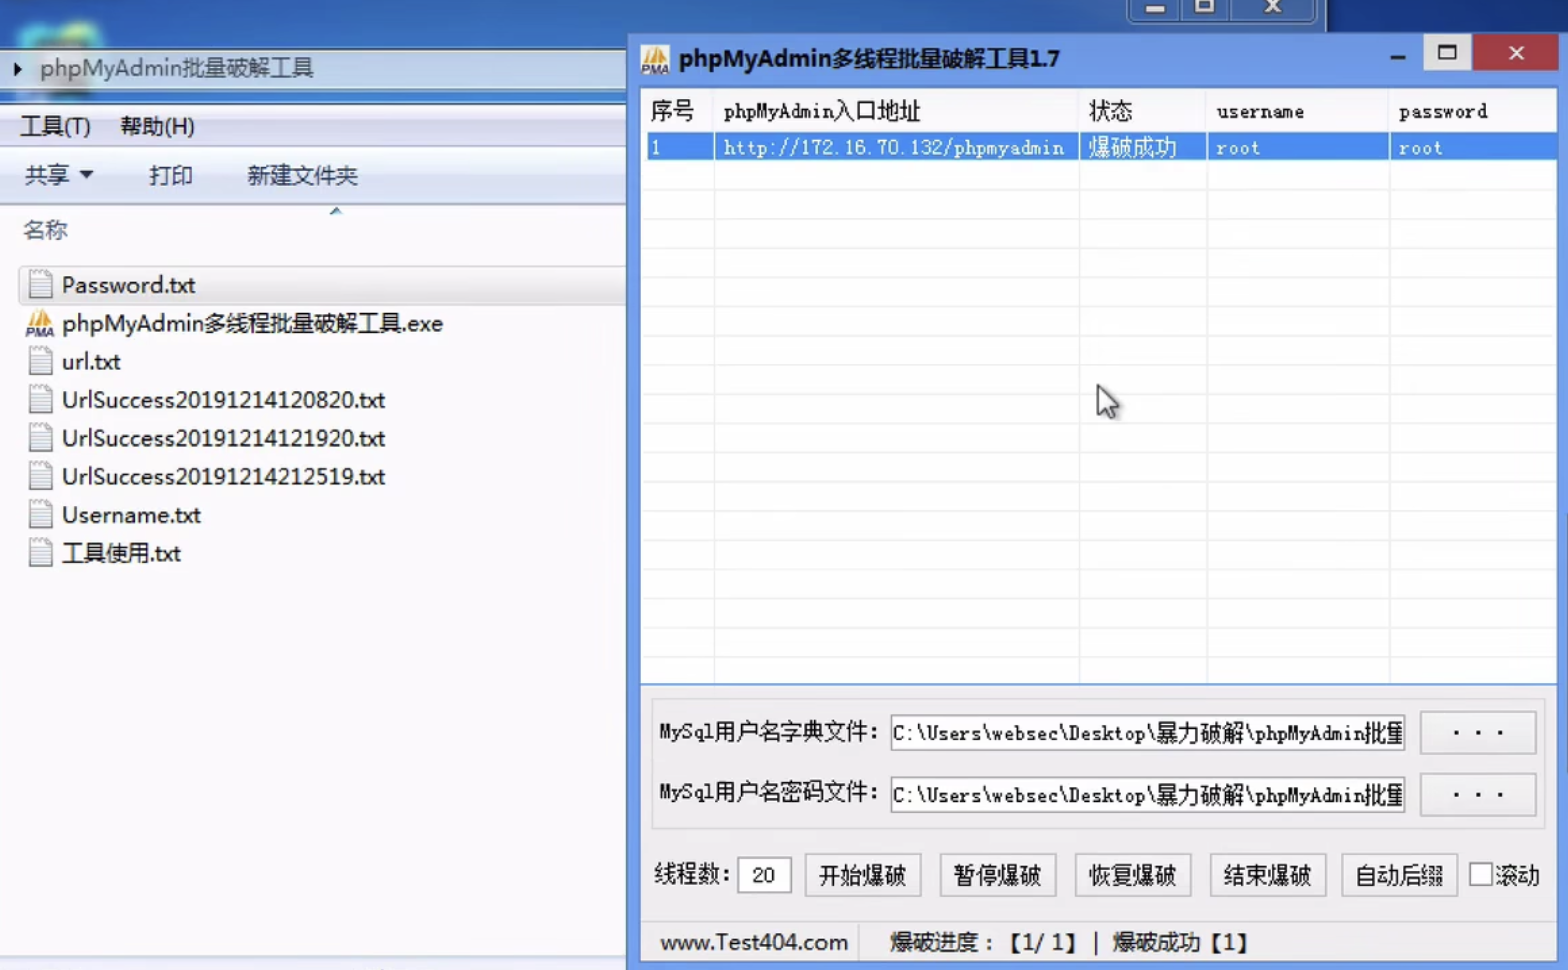1568x970 pixels.
Task: Click the Username.txt file icon
Action: coord(40,515)
